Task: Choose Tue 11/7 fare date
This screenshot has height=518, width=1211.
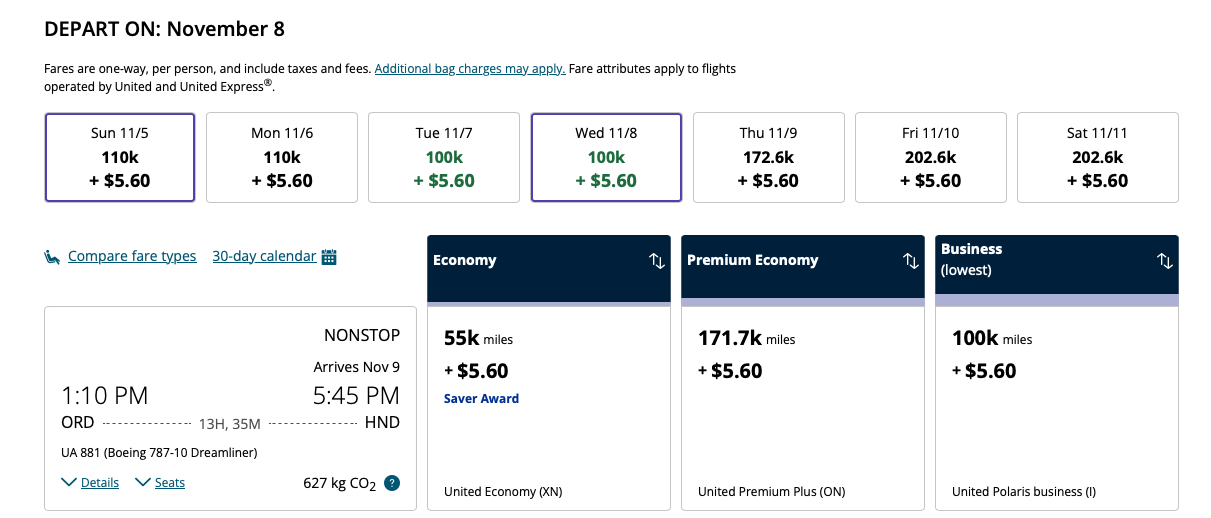Action: [444, 157]
